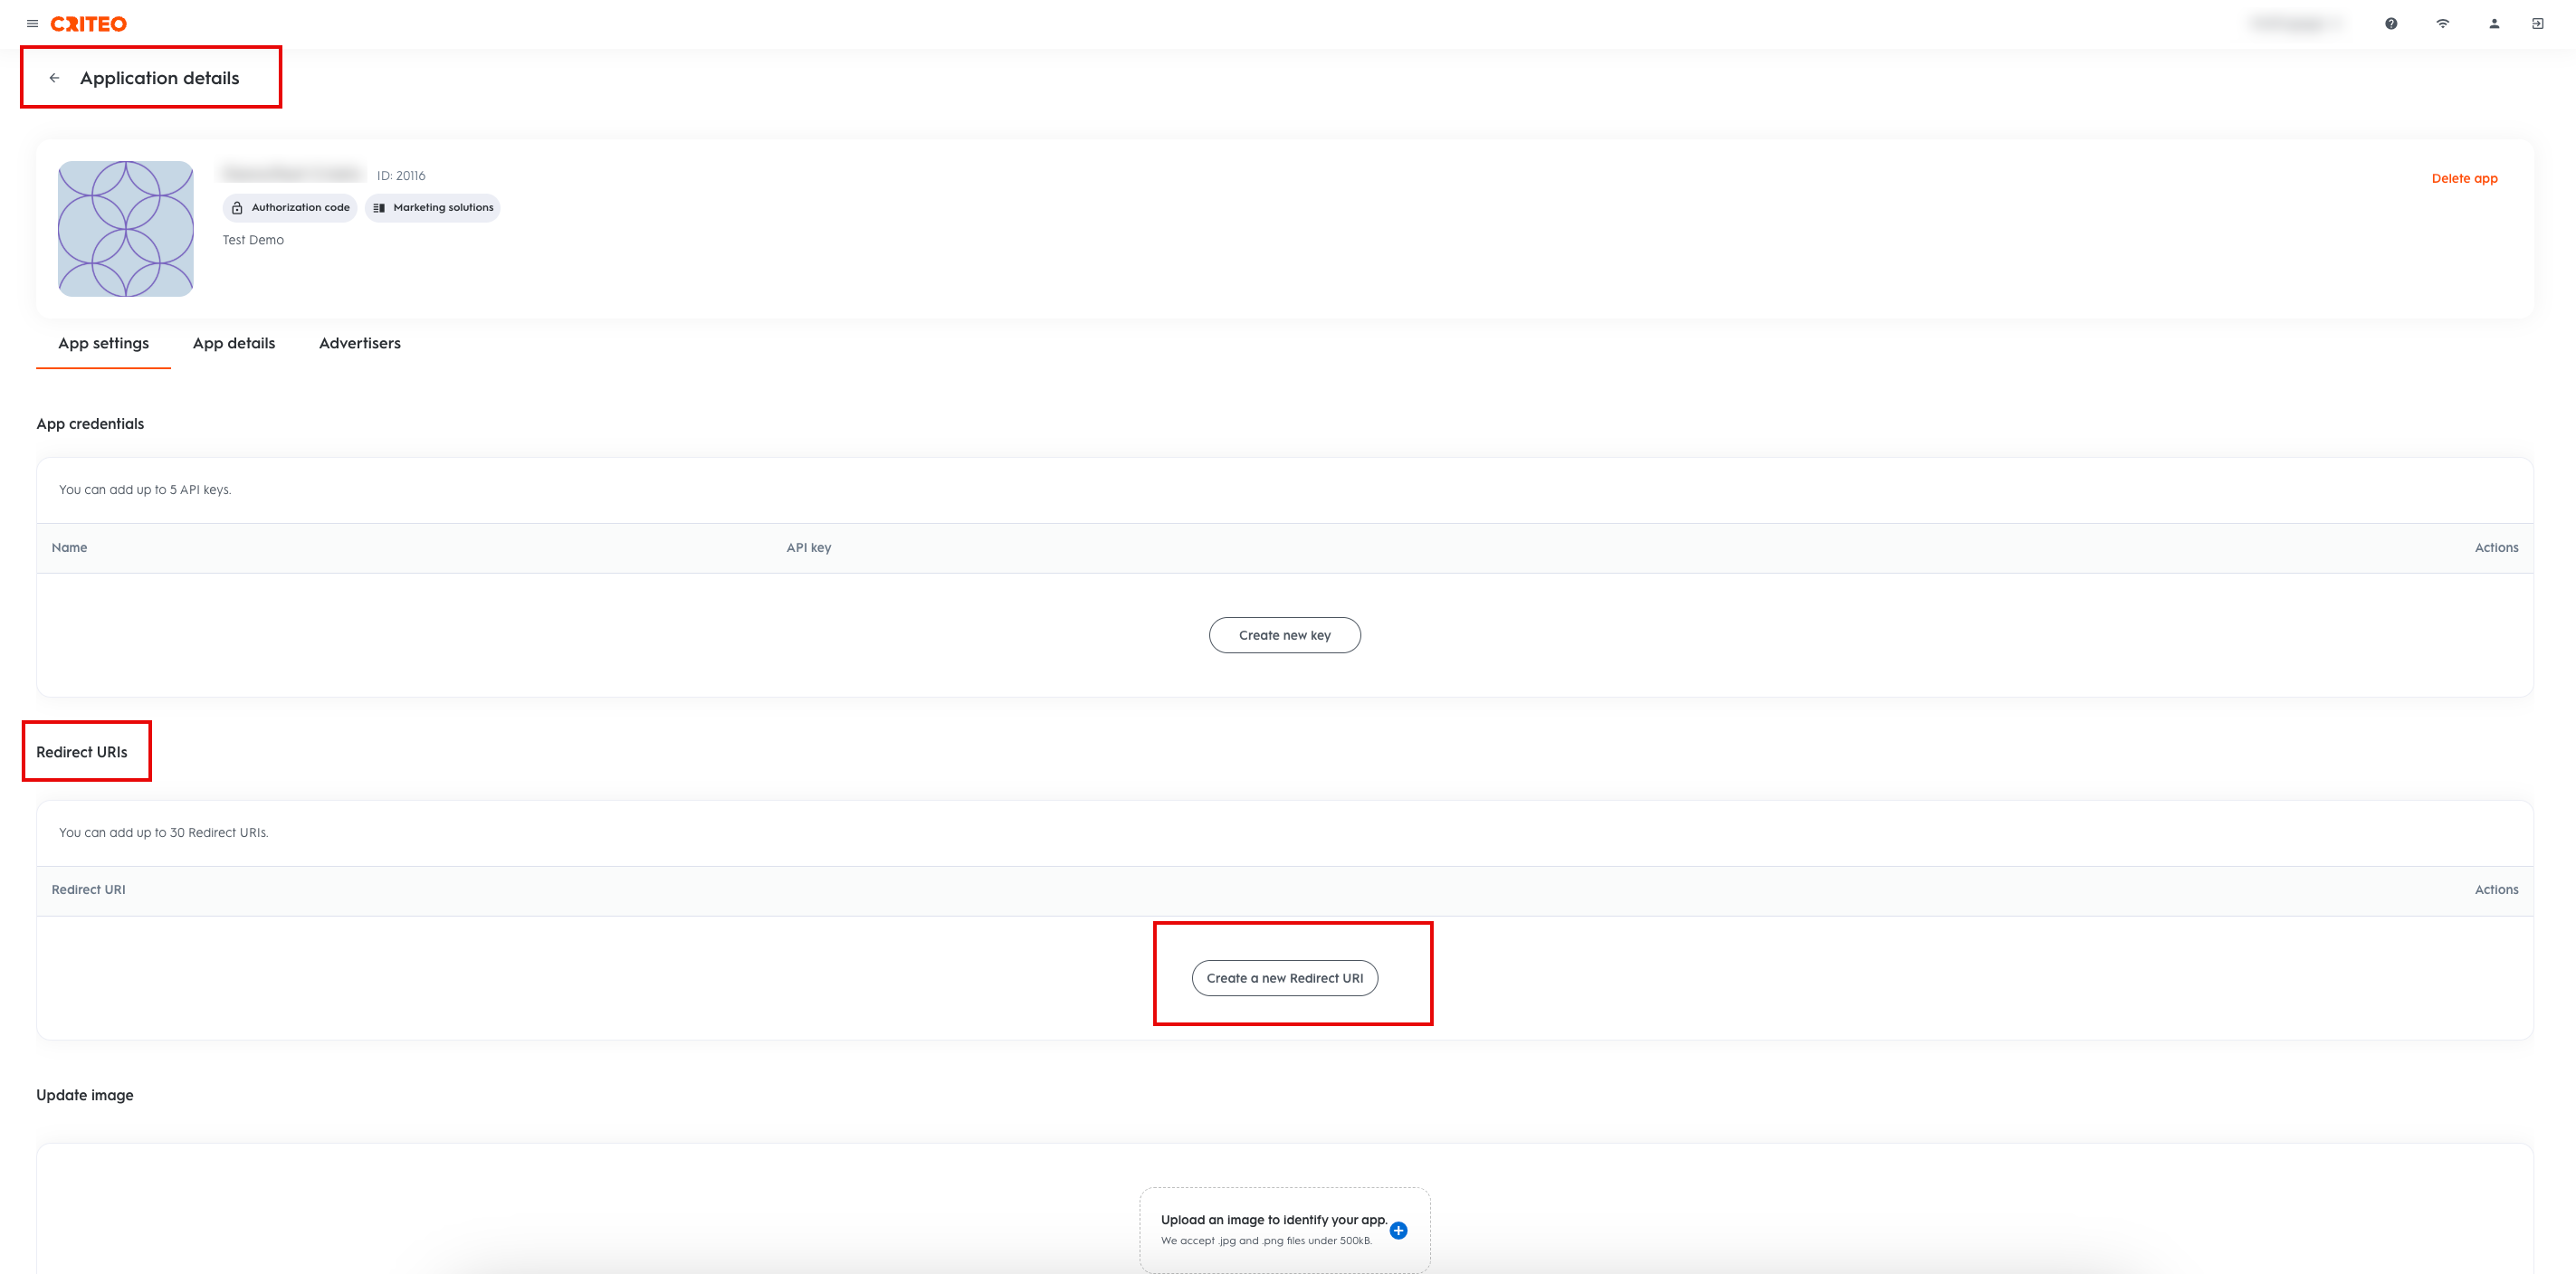Click the Create a new Redirect URI button

[x=1284, y=978]
